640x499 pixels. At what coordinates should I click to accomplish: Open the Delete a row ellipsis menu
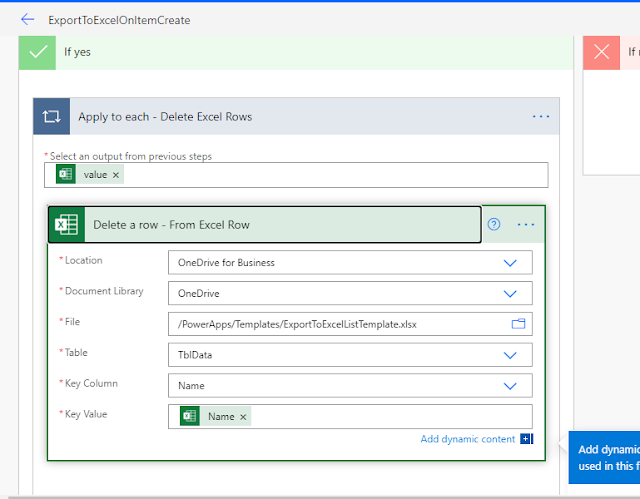coord(526,224)
